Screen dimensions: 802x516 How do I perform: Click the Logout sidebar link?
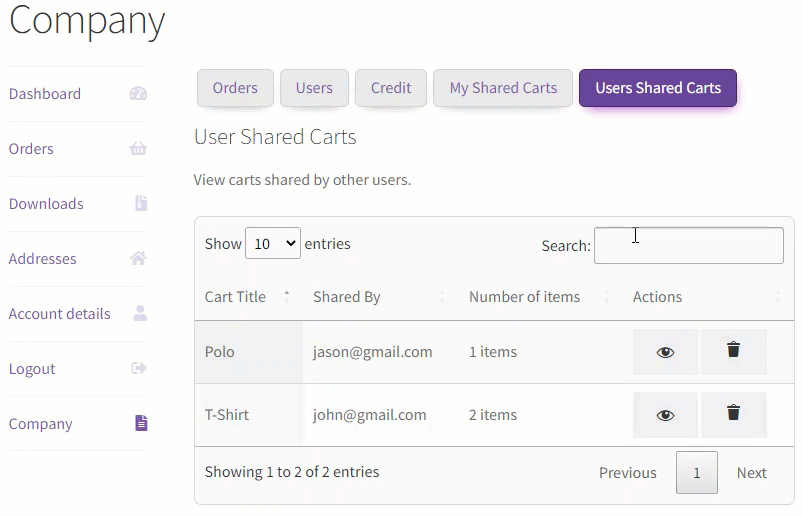pos(32,369)
